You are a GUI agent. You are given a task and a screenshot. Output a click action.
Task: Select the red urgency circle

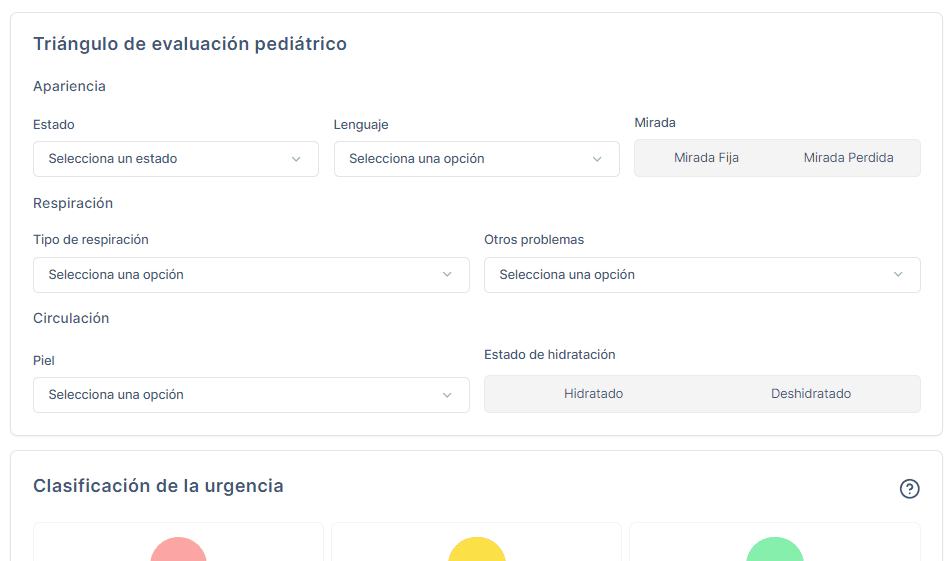coord(178,551)
